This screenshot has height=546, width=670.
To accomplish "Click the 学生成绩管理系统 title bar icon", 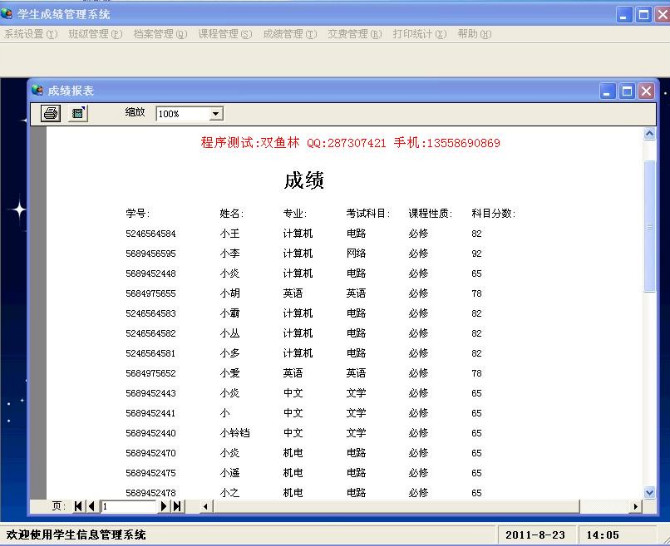I will [x=7, y=14].
